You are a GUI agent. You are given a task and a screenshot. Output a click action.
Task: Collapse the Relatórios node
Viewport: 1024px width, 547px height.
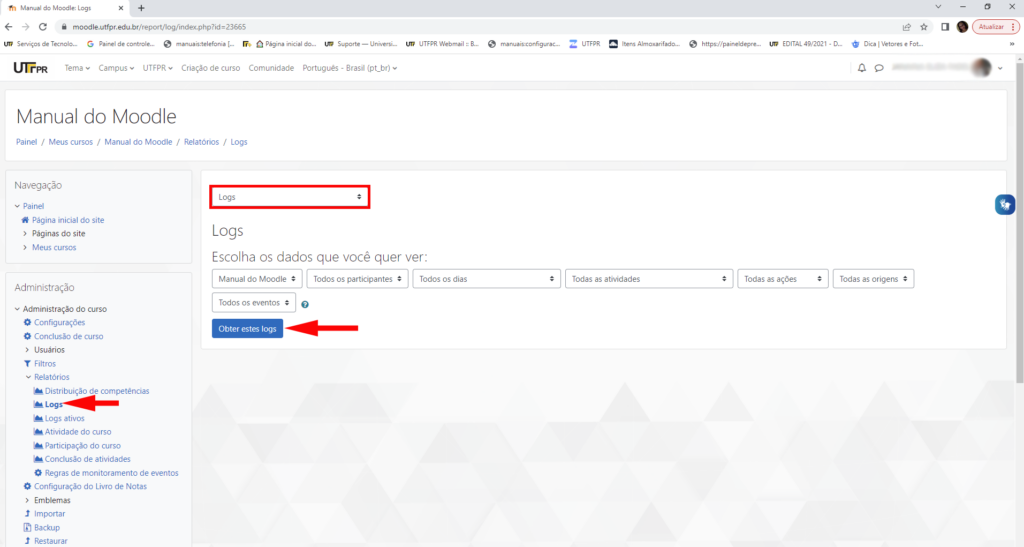28,377
